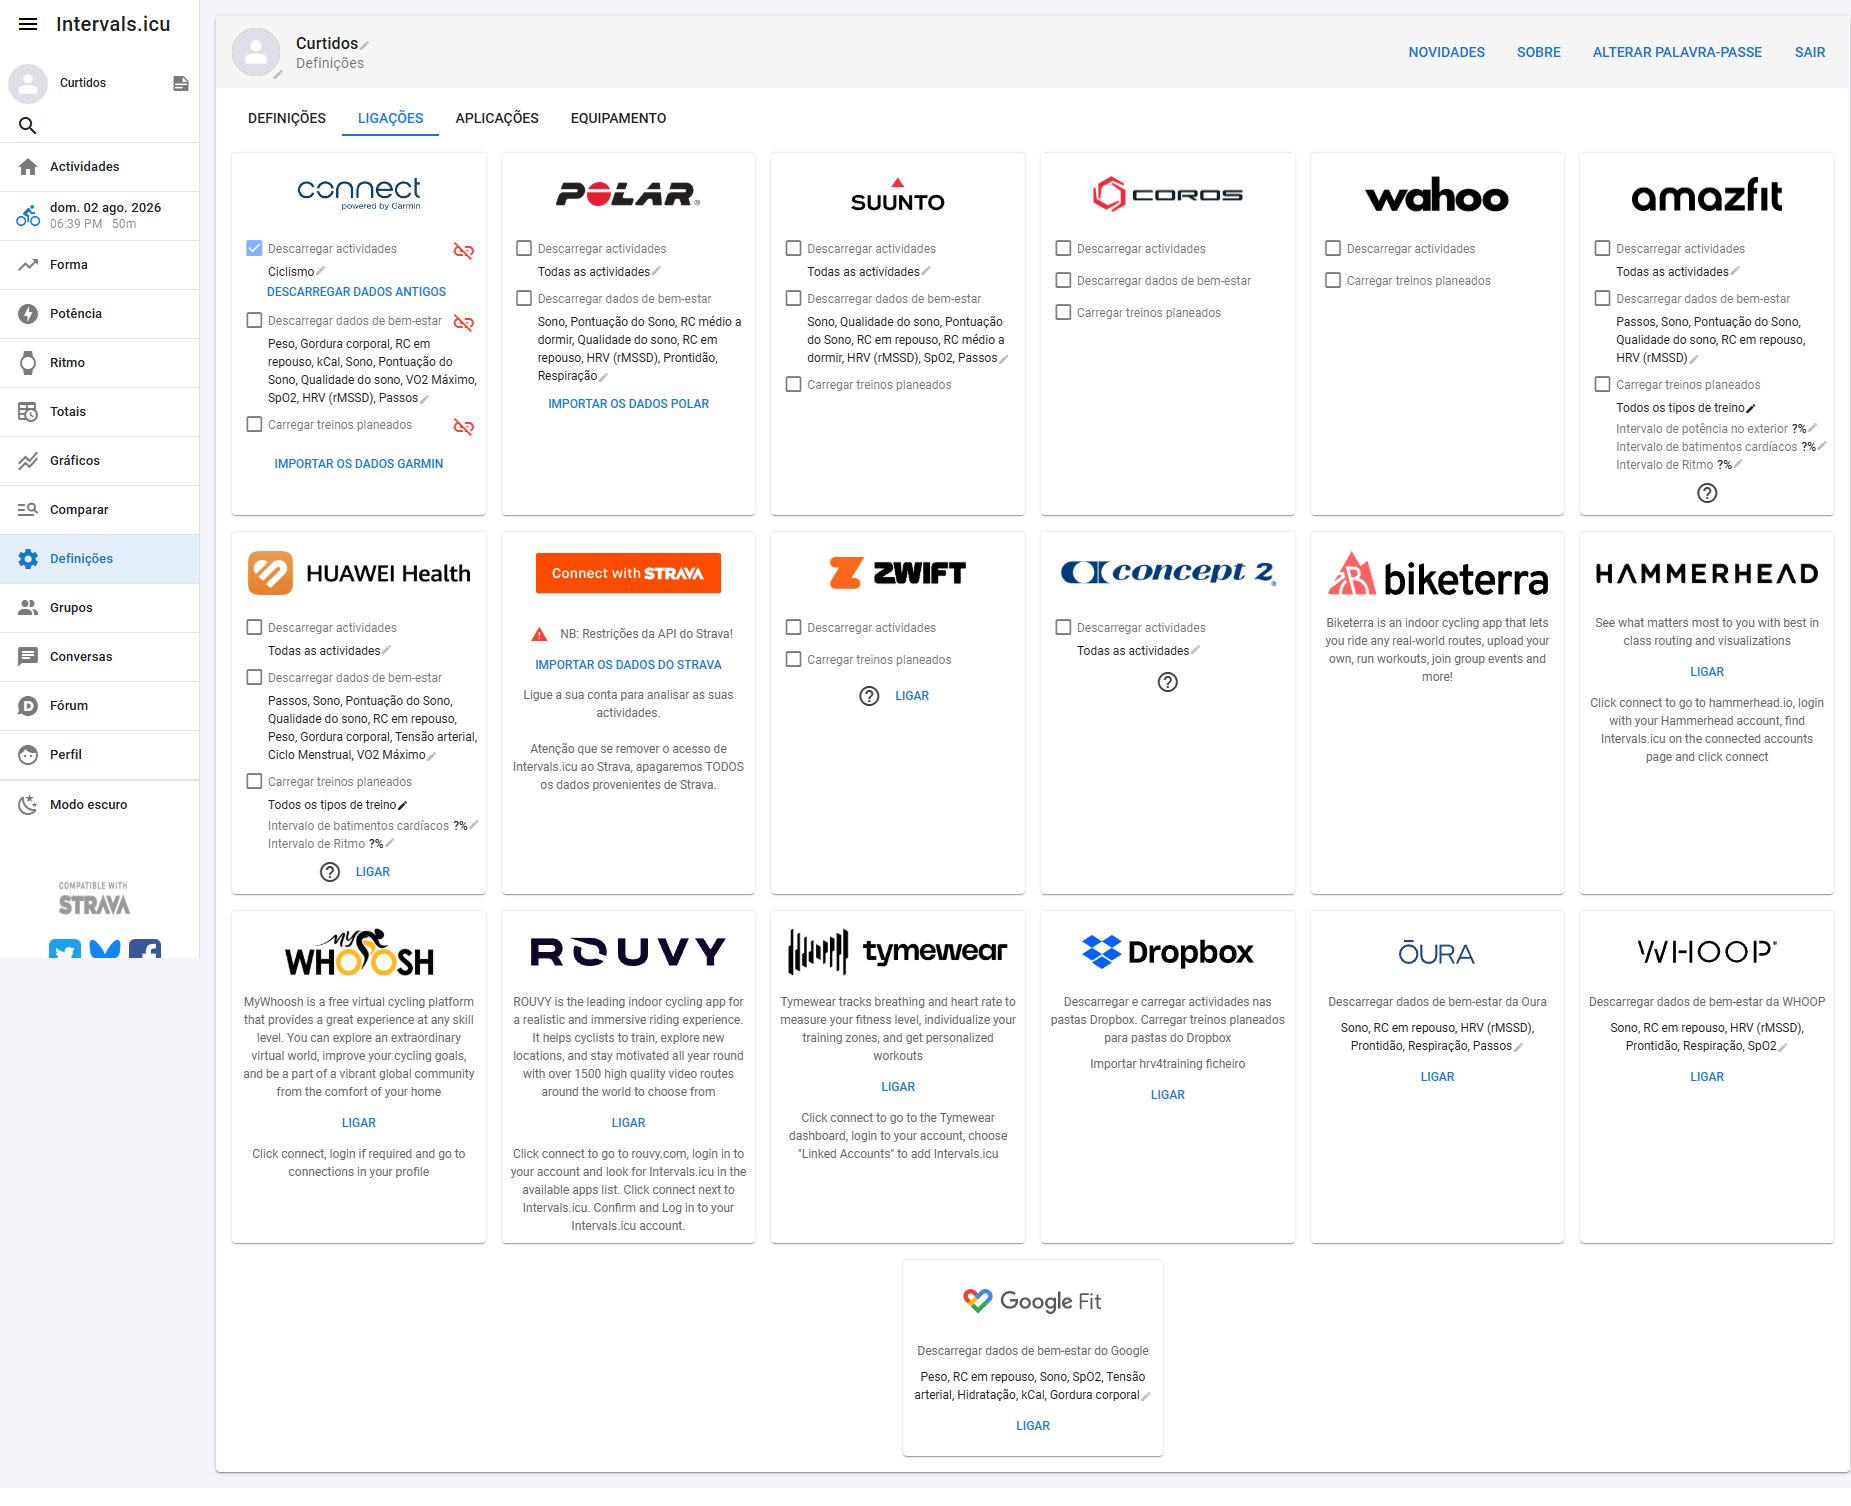1851x1506 pixels.
Task: Check Suunto 'Carregar treinos planeados' checkbox
Action: (x=794, y=384)
